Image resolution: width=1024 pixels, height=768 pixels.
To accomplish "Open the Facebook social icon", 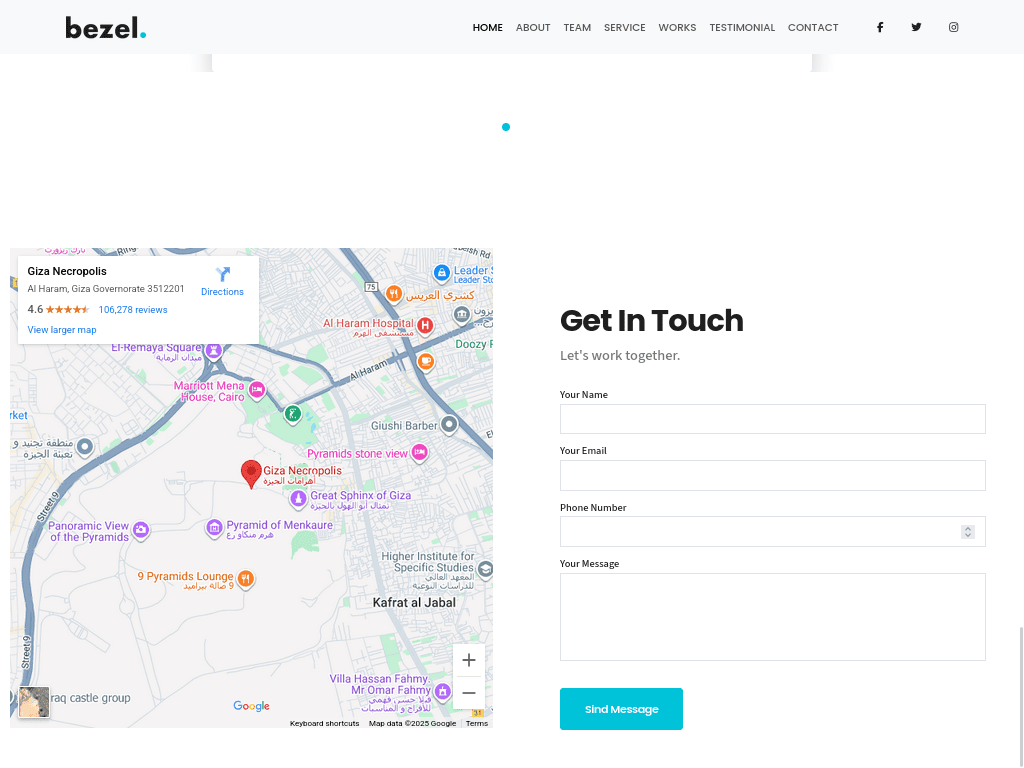I will [880, 27].
